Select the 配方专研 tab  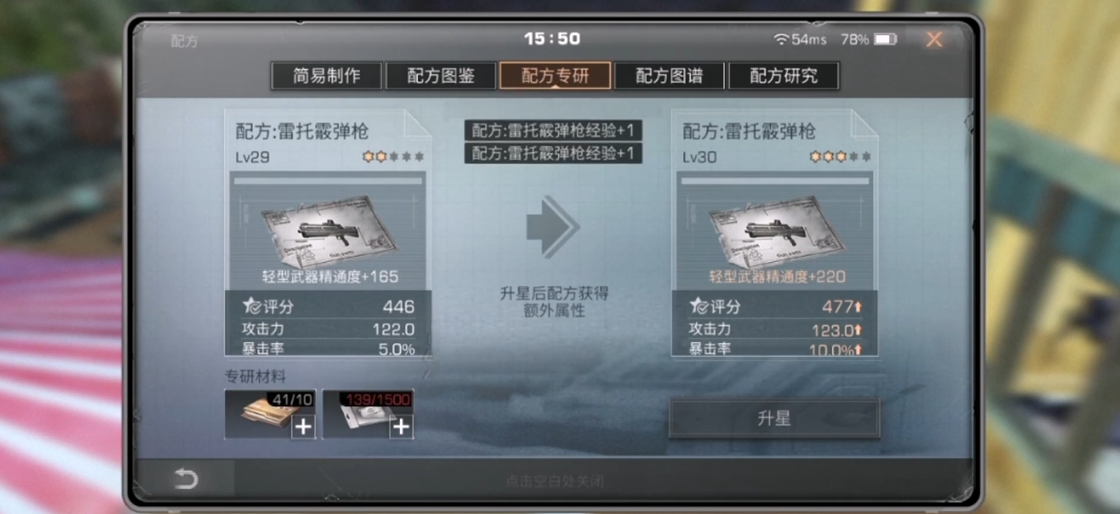point(555,76)
